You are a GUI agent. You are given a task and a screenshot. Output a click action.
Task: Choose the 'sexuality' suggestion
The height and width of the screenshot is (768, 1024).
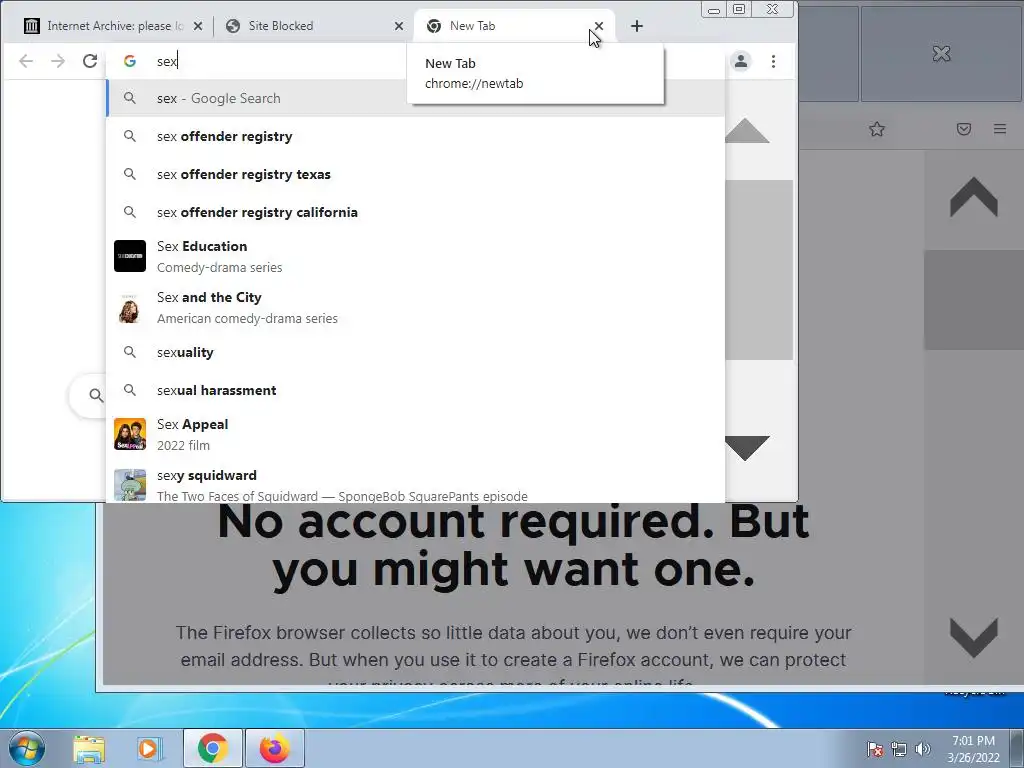coord(415,353)
